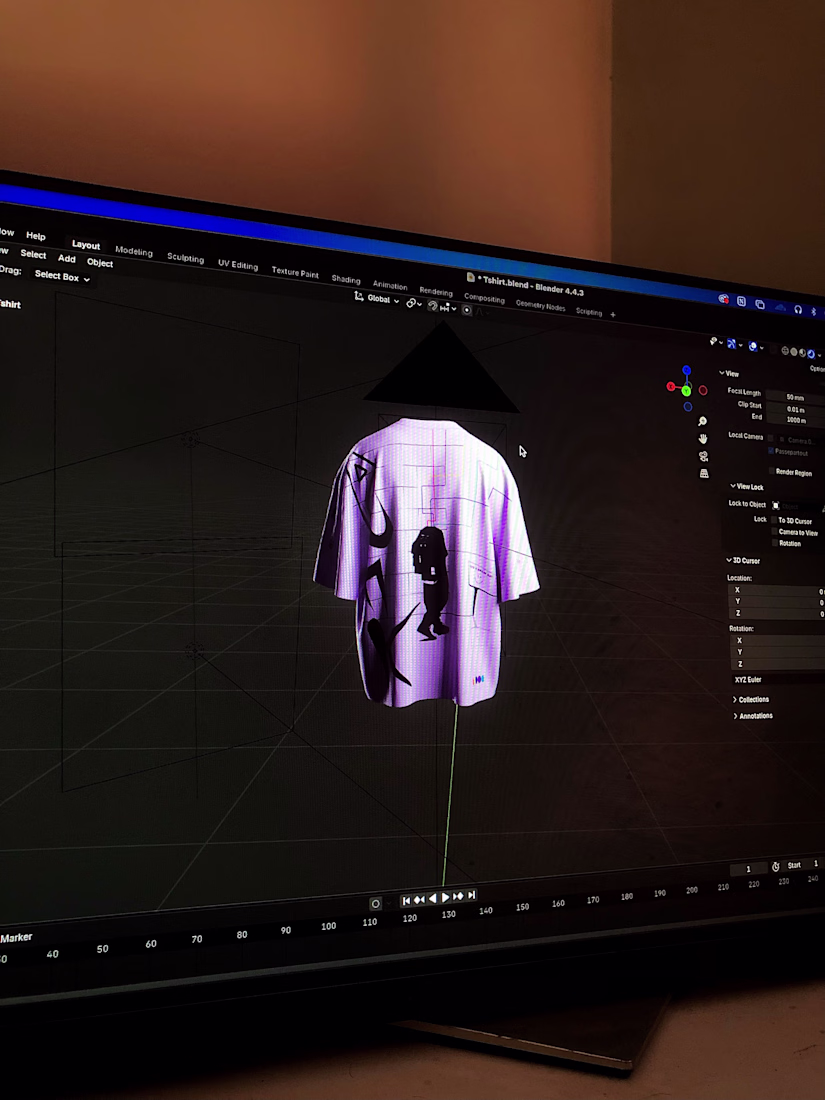Image resolution: width=825 pixels, height=1100 pixels.
Task: Click the overlapping windows icon in menu bar
Action: click(760, 304)
